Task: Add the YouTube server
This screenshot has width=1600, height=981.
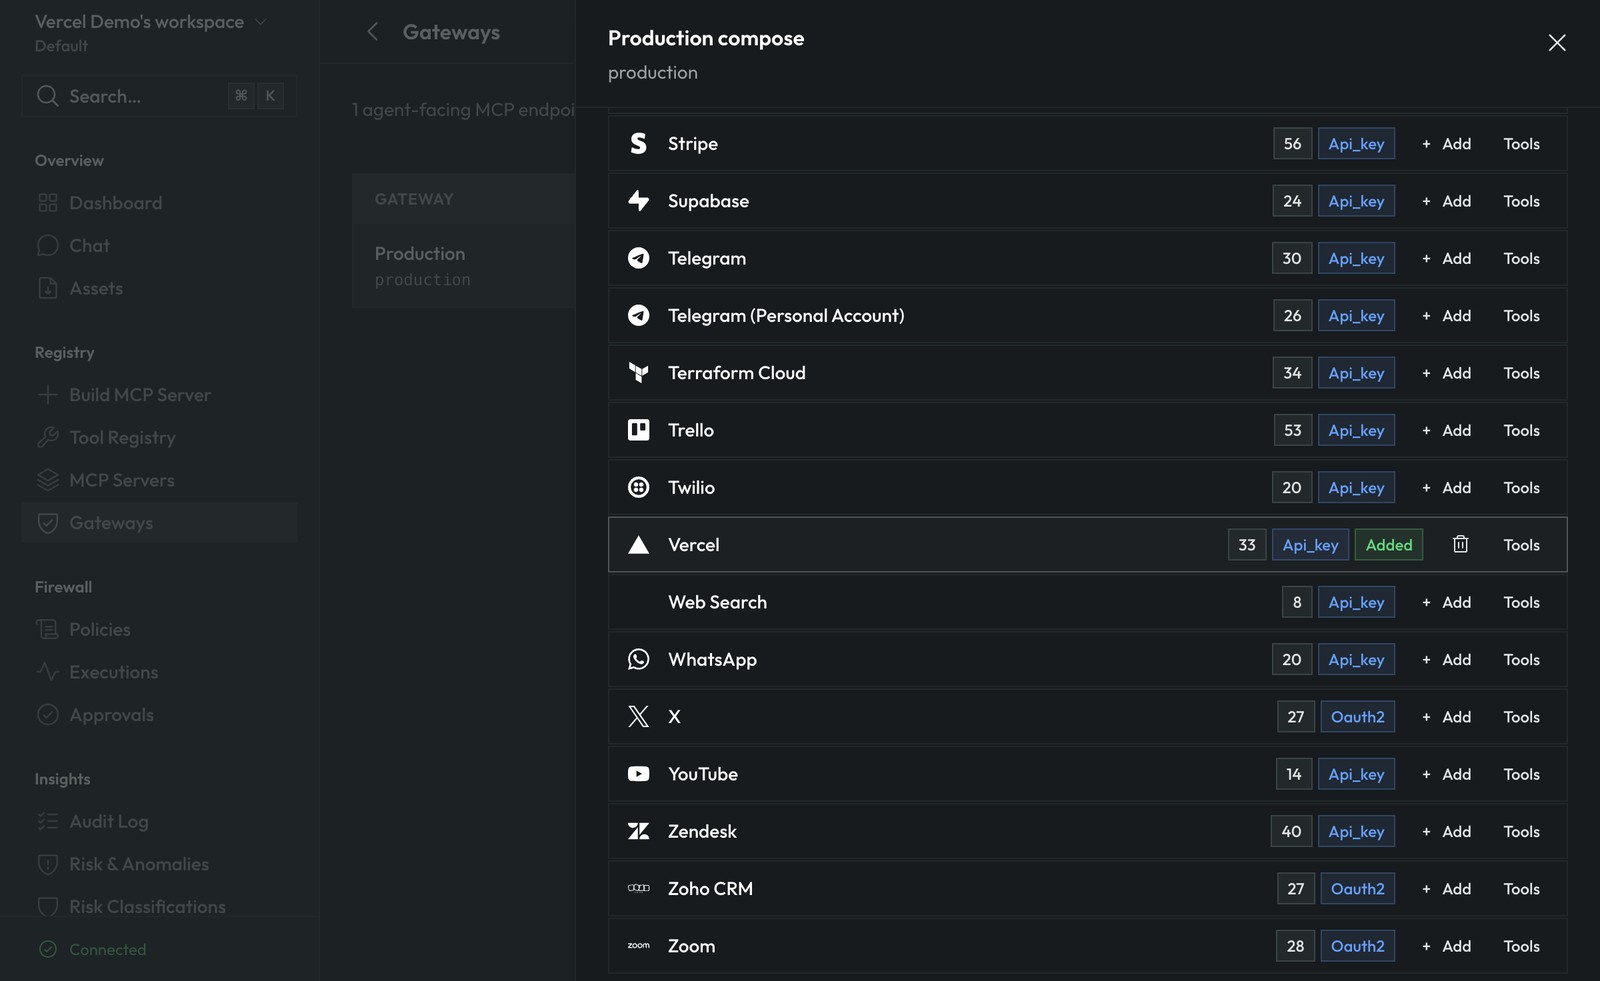Action: click(x=1446, y=774)
